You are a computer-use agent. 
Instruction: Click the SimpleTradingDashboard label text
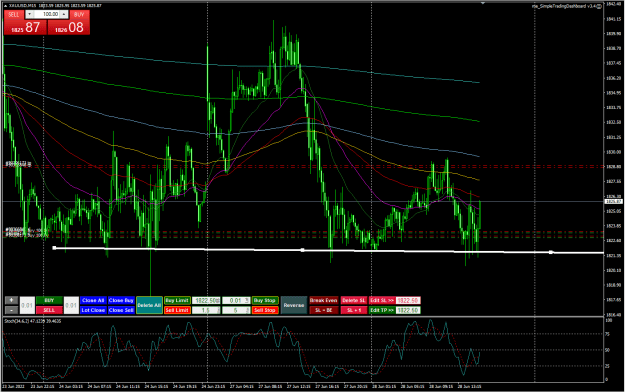point(565,6)
